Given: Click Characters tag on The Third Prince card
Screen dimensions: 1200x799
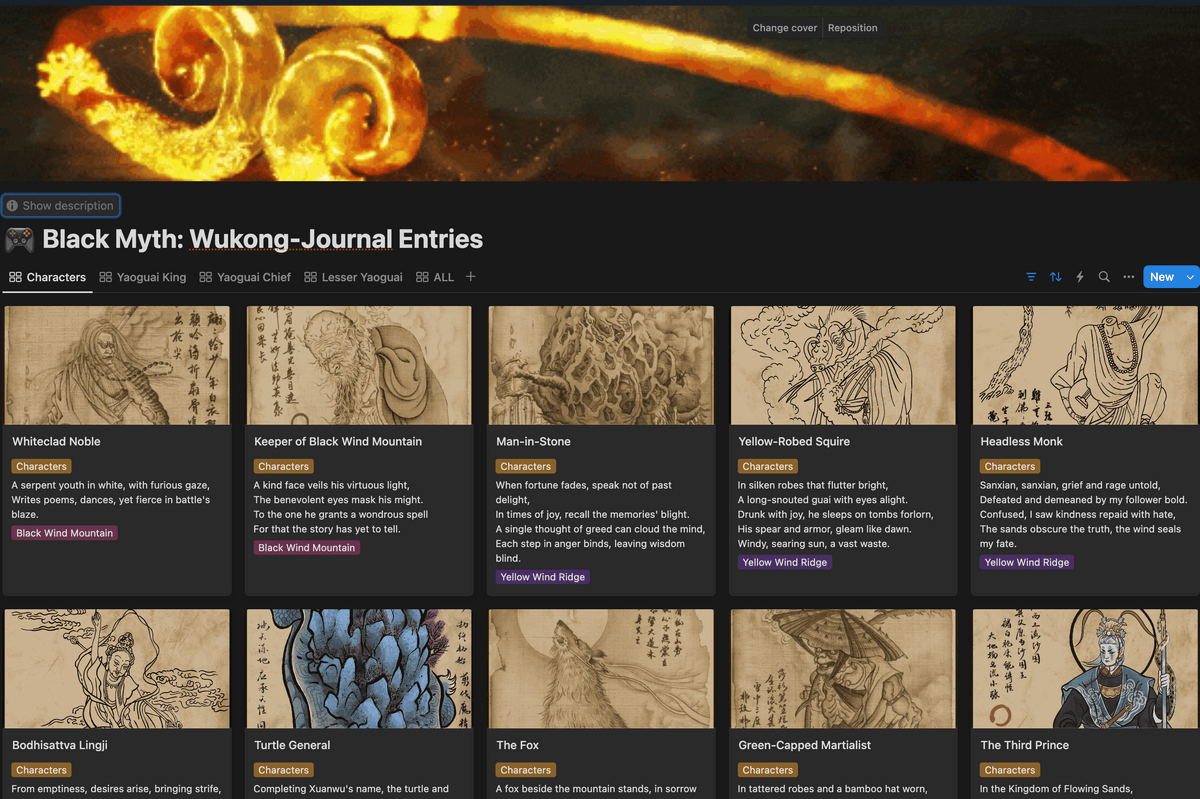Looking at the screenshot, I should (x=1010, y=770).
